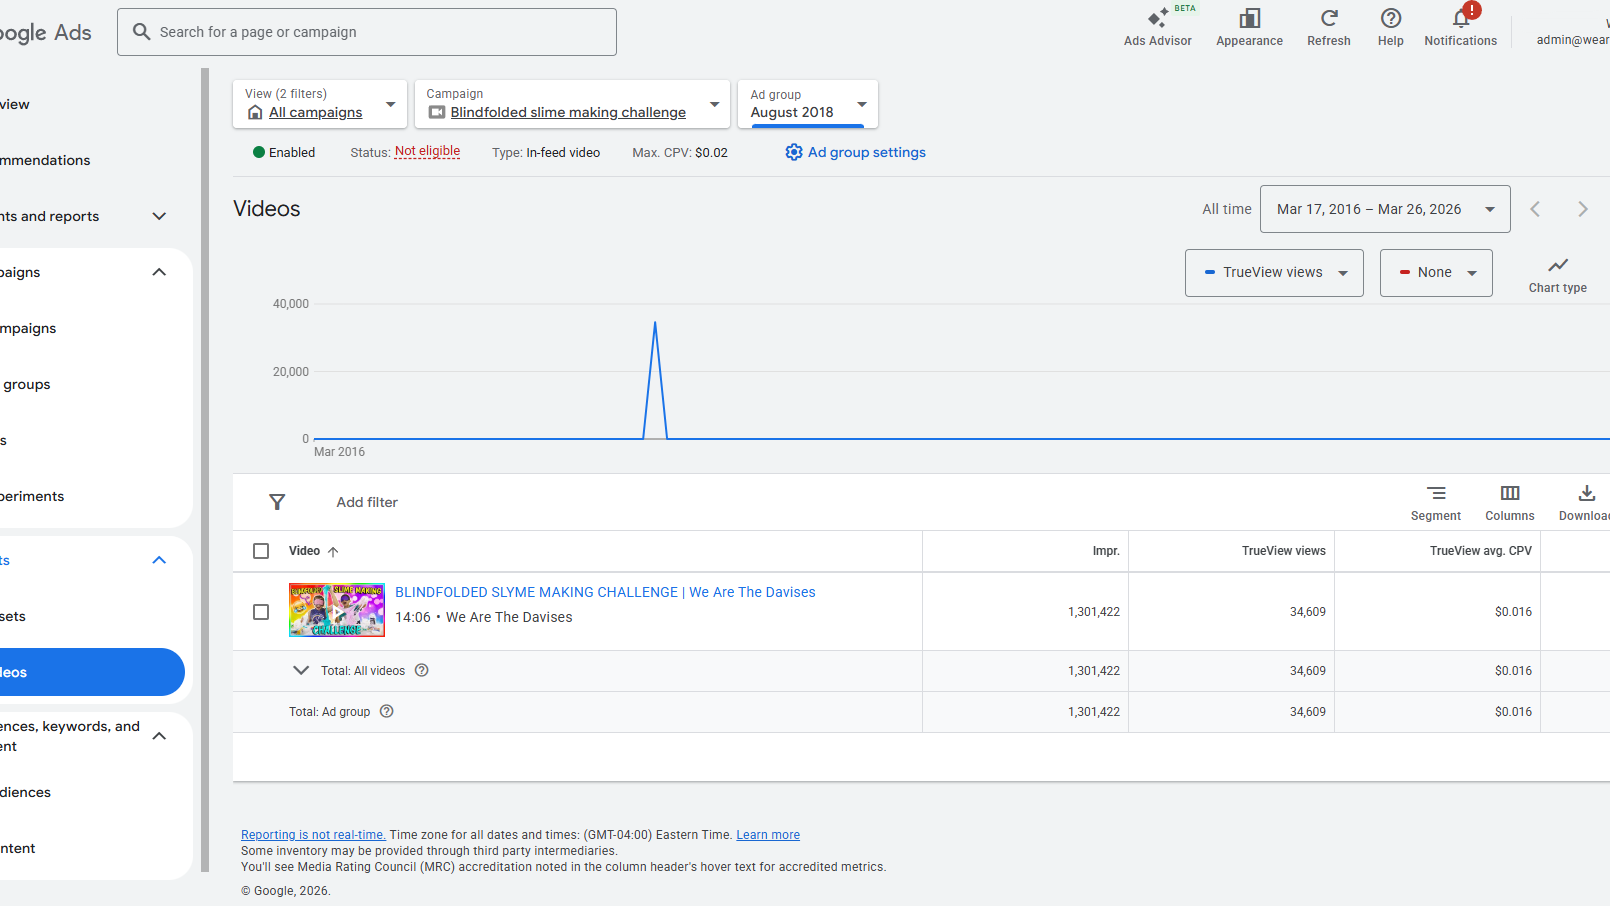Refresh the page data
Screen dimensions: 1610x906
[1328, 27]
